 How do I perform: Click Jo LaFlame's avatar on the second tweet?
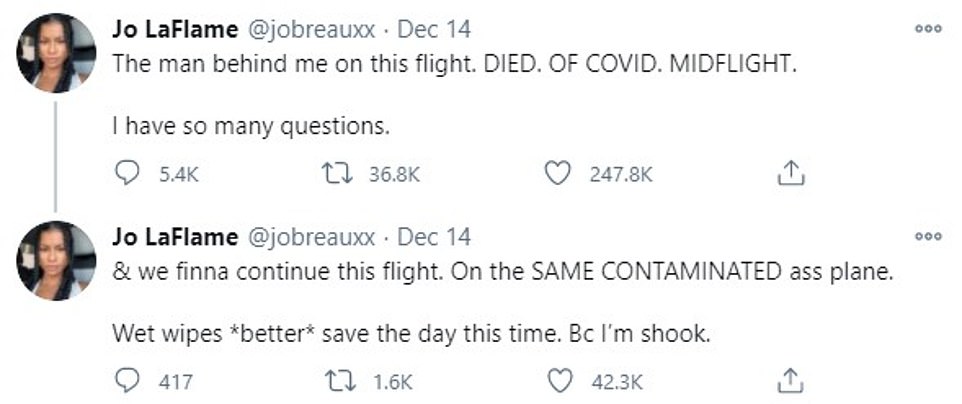[56, 260]
